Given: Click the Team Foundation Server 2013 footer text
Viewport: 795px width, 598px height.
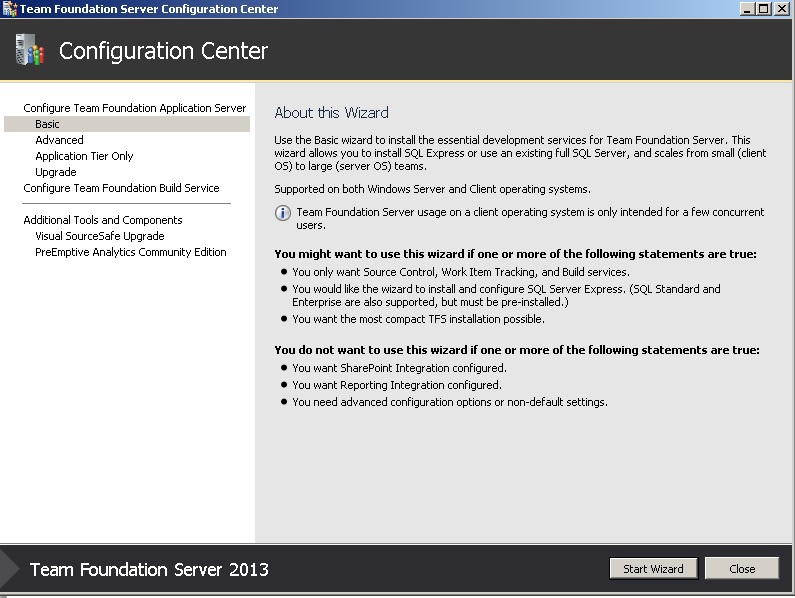Looking at the screenshot, I should pos(149,570).
